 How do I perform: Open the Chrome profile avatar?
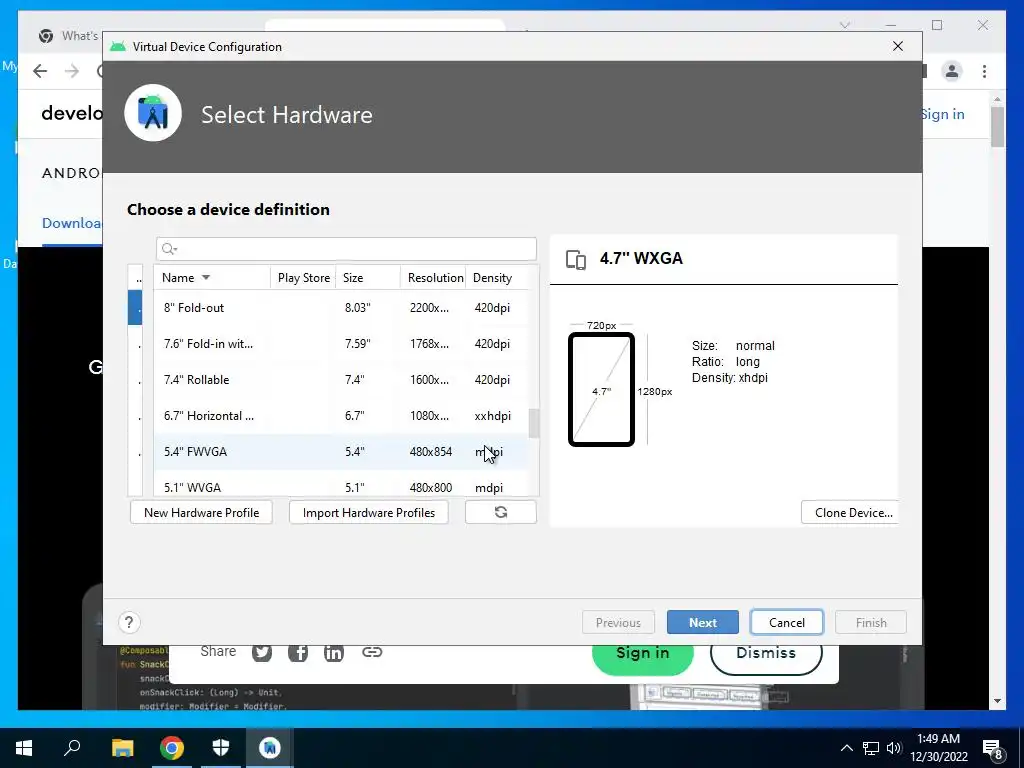(x=952, y=71)
